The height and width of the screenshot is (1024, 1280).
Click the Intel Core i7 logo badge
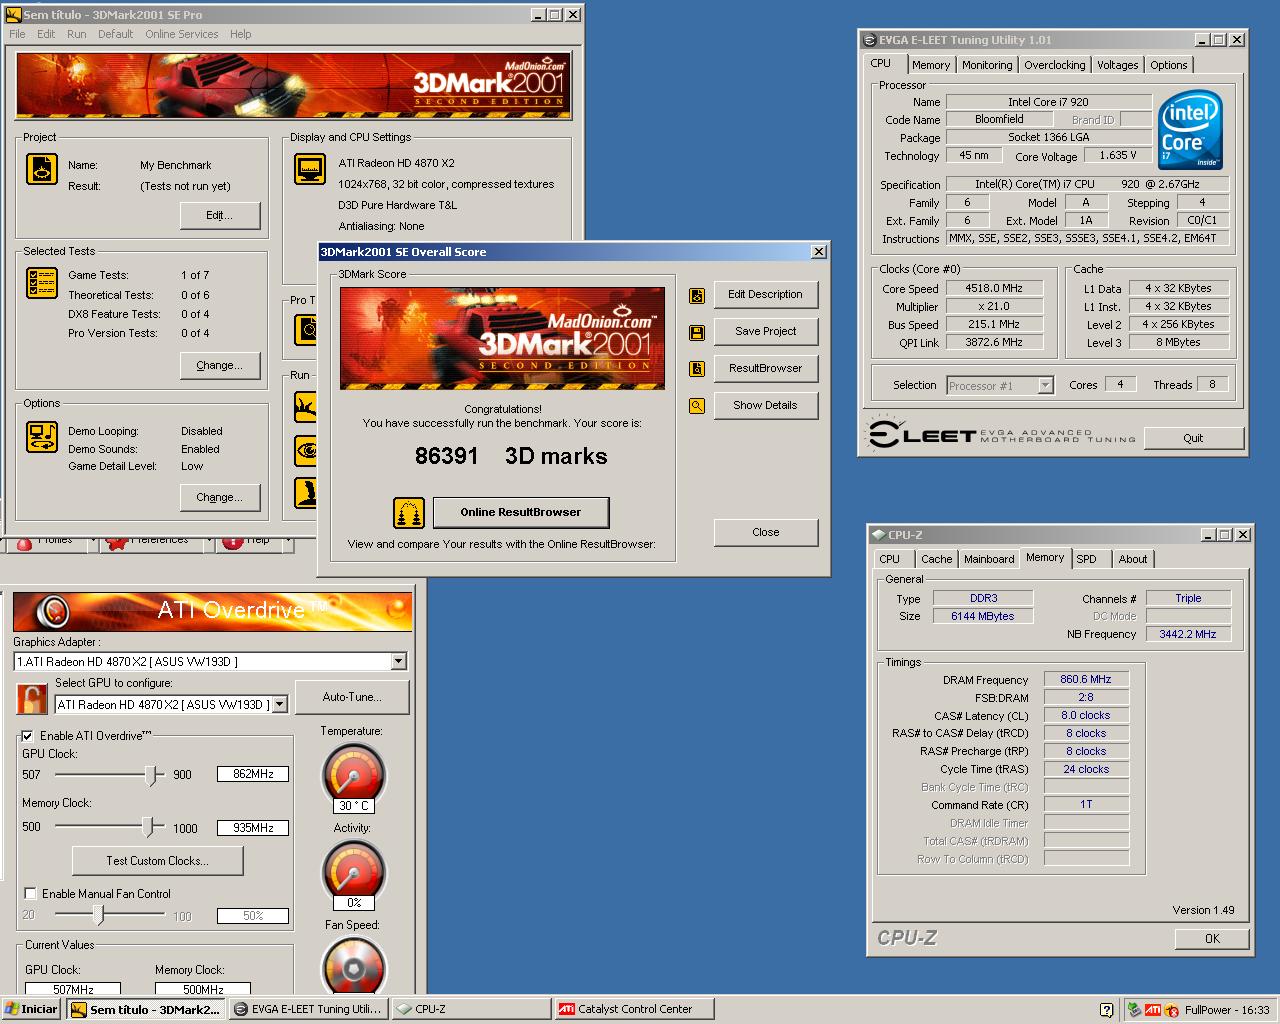(1190, 130)
